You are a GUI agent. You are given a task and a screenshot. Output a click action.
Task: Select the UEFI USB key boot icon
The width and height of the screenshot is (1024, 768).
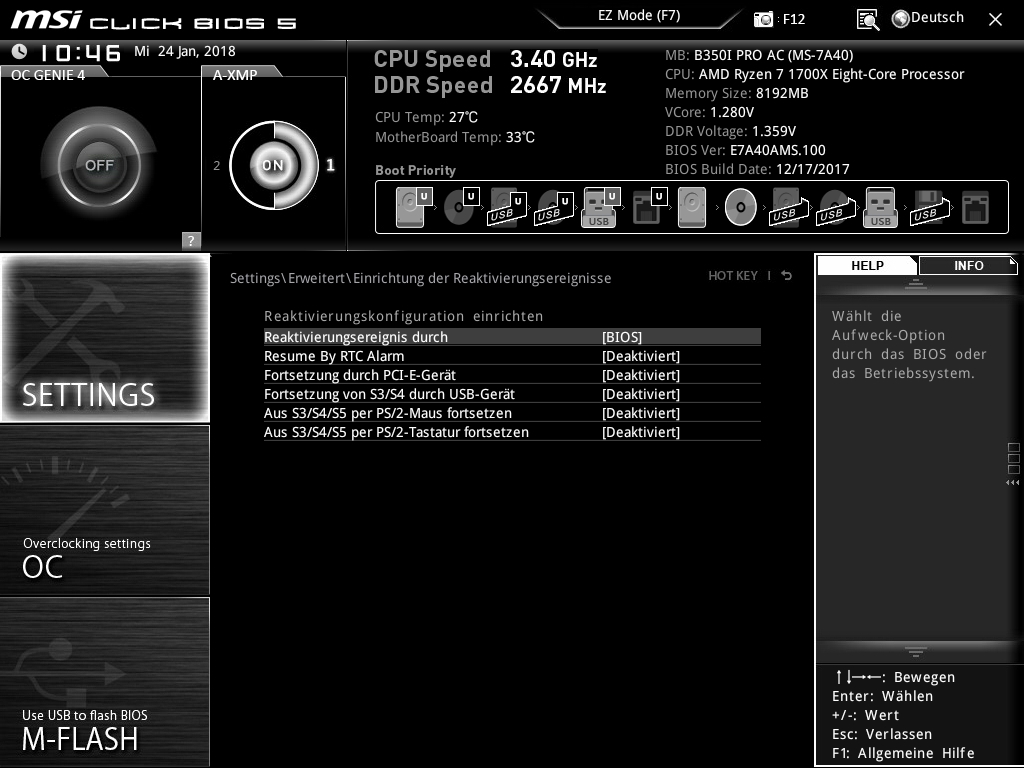(x=600, y=207)
